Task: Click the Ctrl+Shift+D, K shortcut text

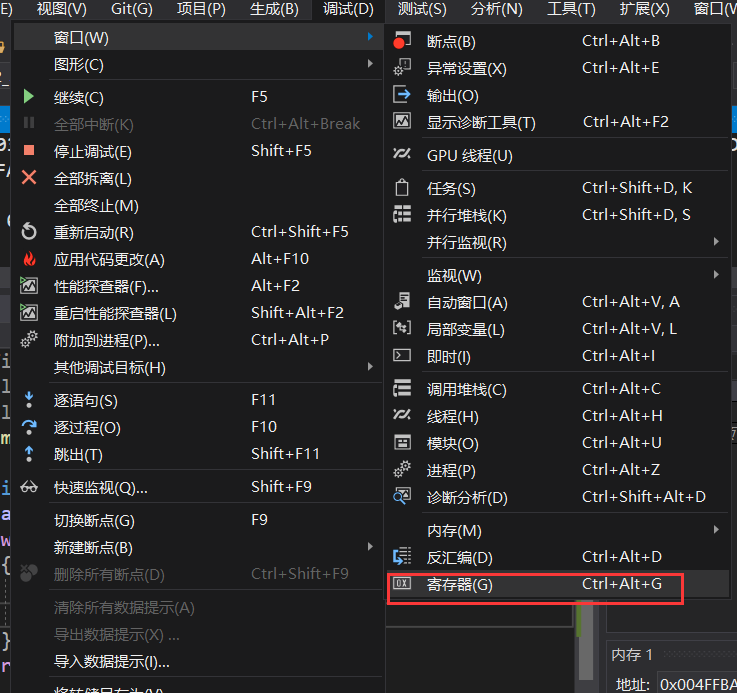Action: pos(637,188)
